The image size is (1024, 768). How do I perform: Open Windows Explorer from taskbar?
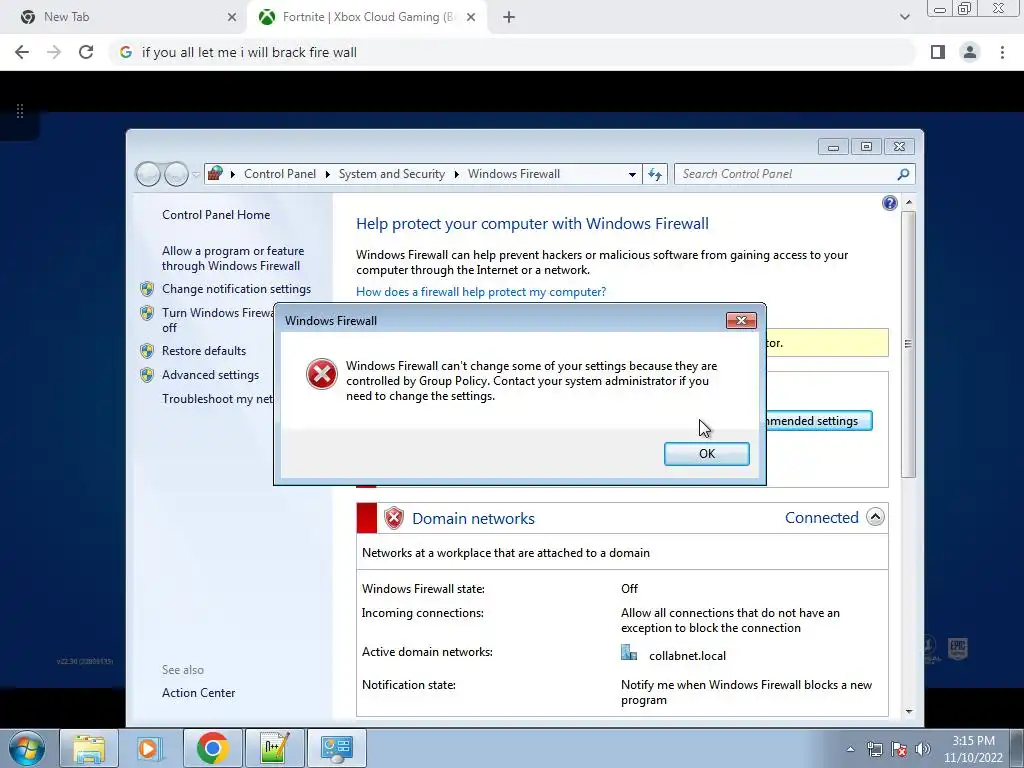click(x=89, y=748)
